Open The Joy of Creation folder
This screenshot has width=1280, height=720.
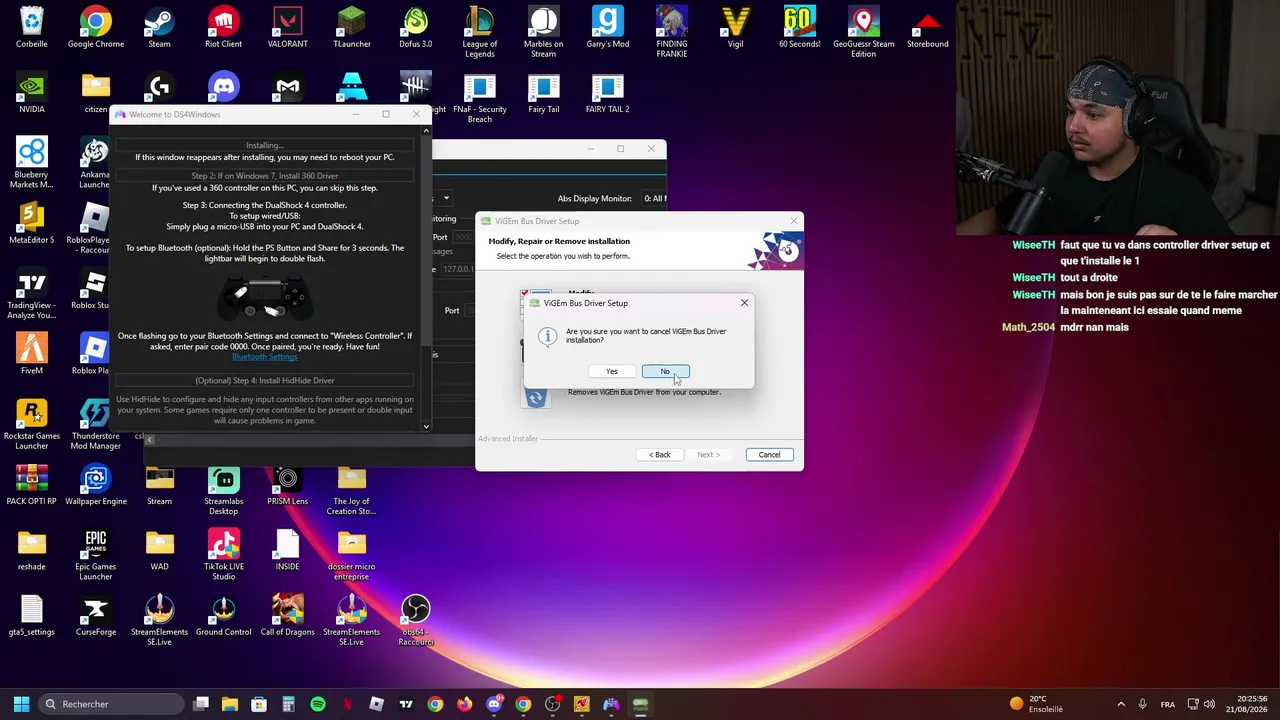click(351, 490)
